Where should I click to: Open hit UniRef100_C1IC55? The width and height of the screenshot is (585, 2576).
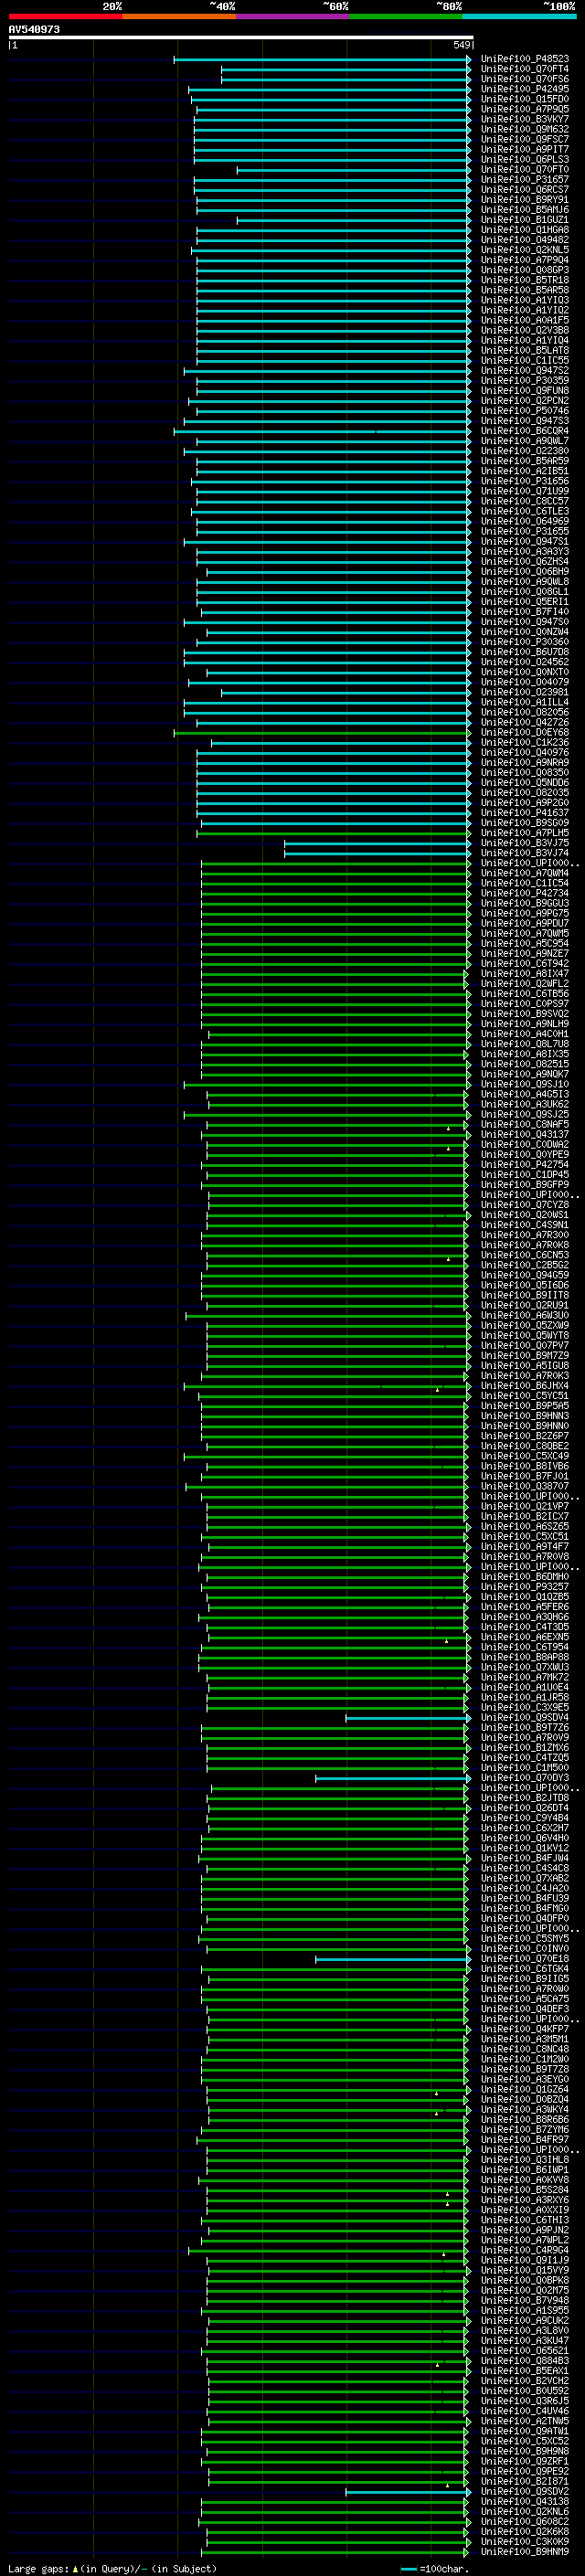pyautogui.click(x=525, y=361)
